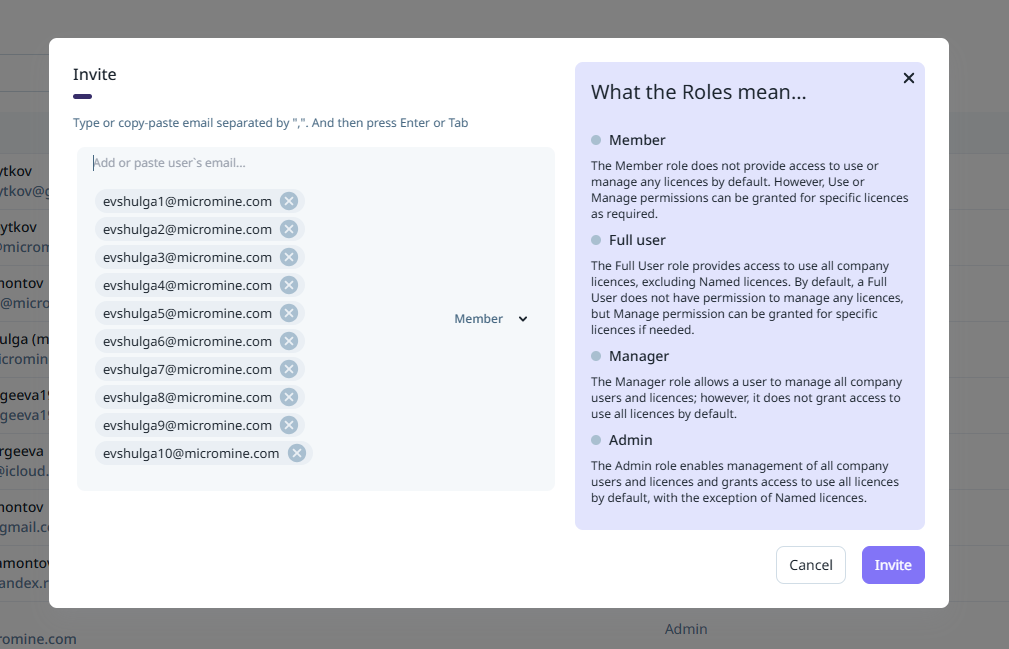Remove evshulga2@micromine.com email chip

pyautogui.click(x=289, y=229)
